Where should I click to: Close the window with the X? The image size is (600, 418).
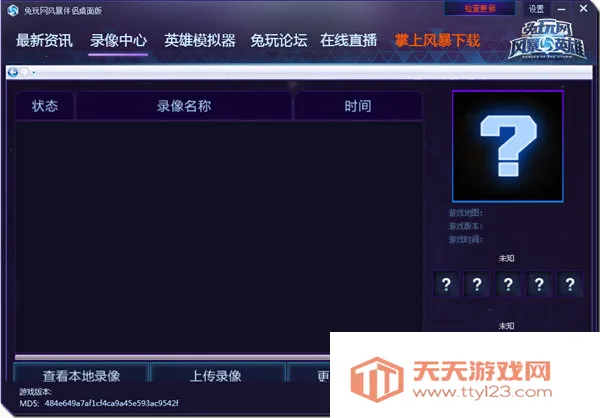point(583,8)
